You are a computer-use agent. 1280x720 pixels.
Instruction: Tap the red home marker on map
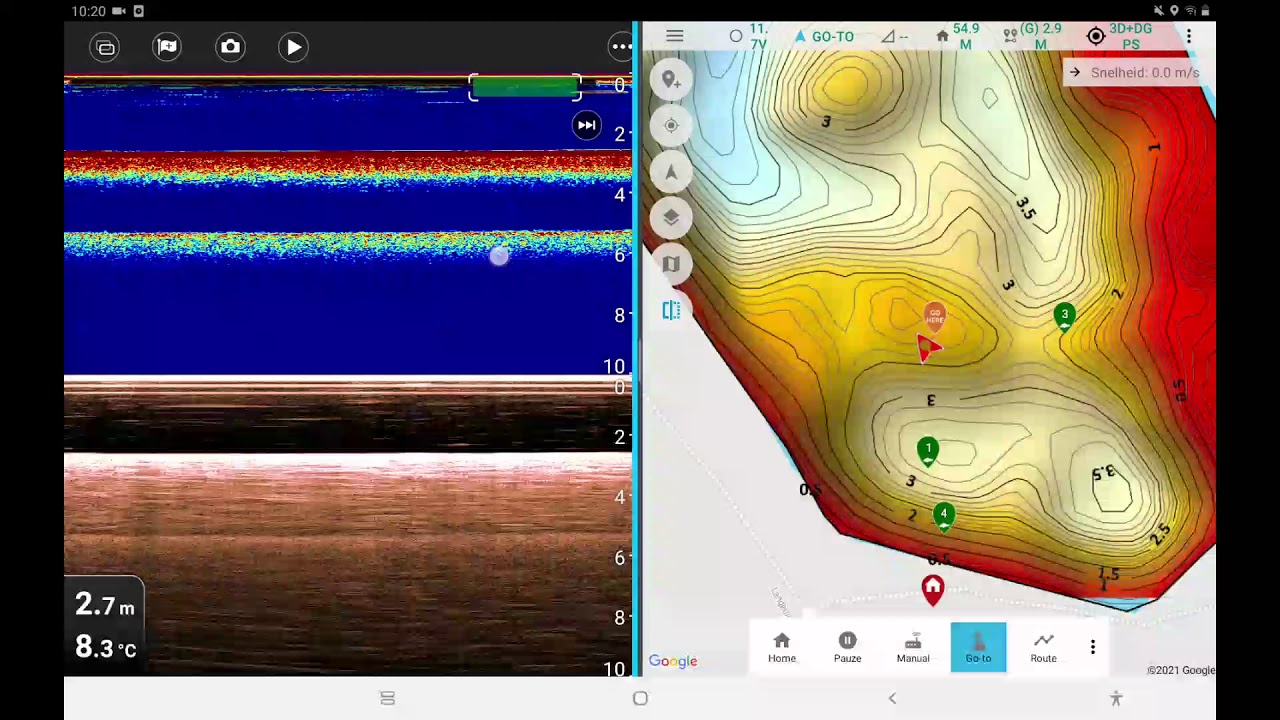click(x=933, y=590)
